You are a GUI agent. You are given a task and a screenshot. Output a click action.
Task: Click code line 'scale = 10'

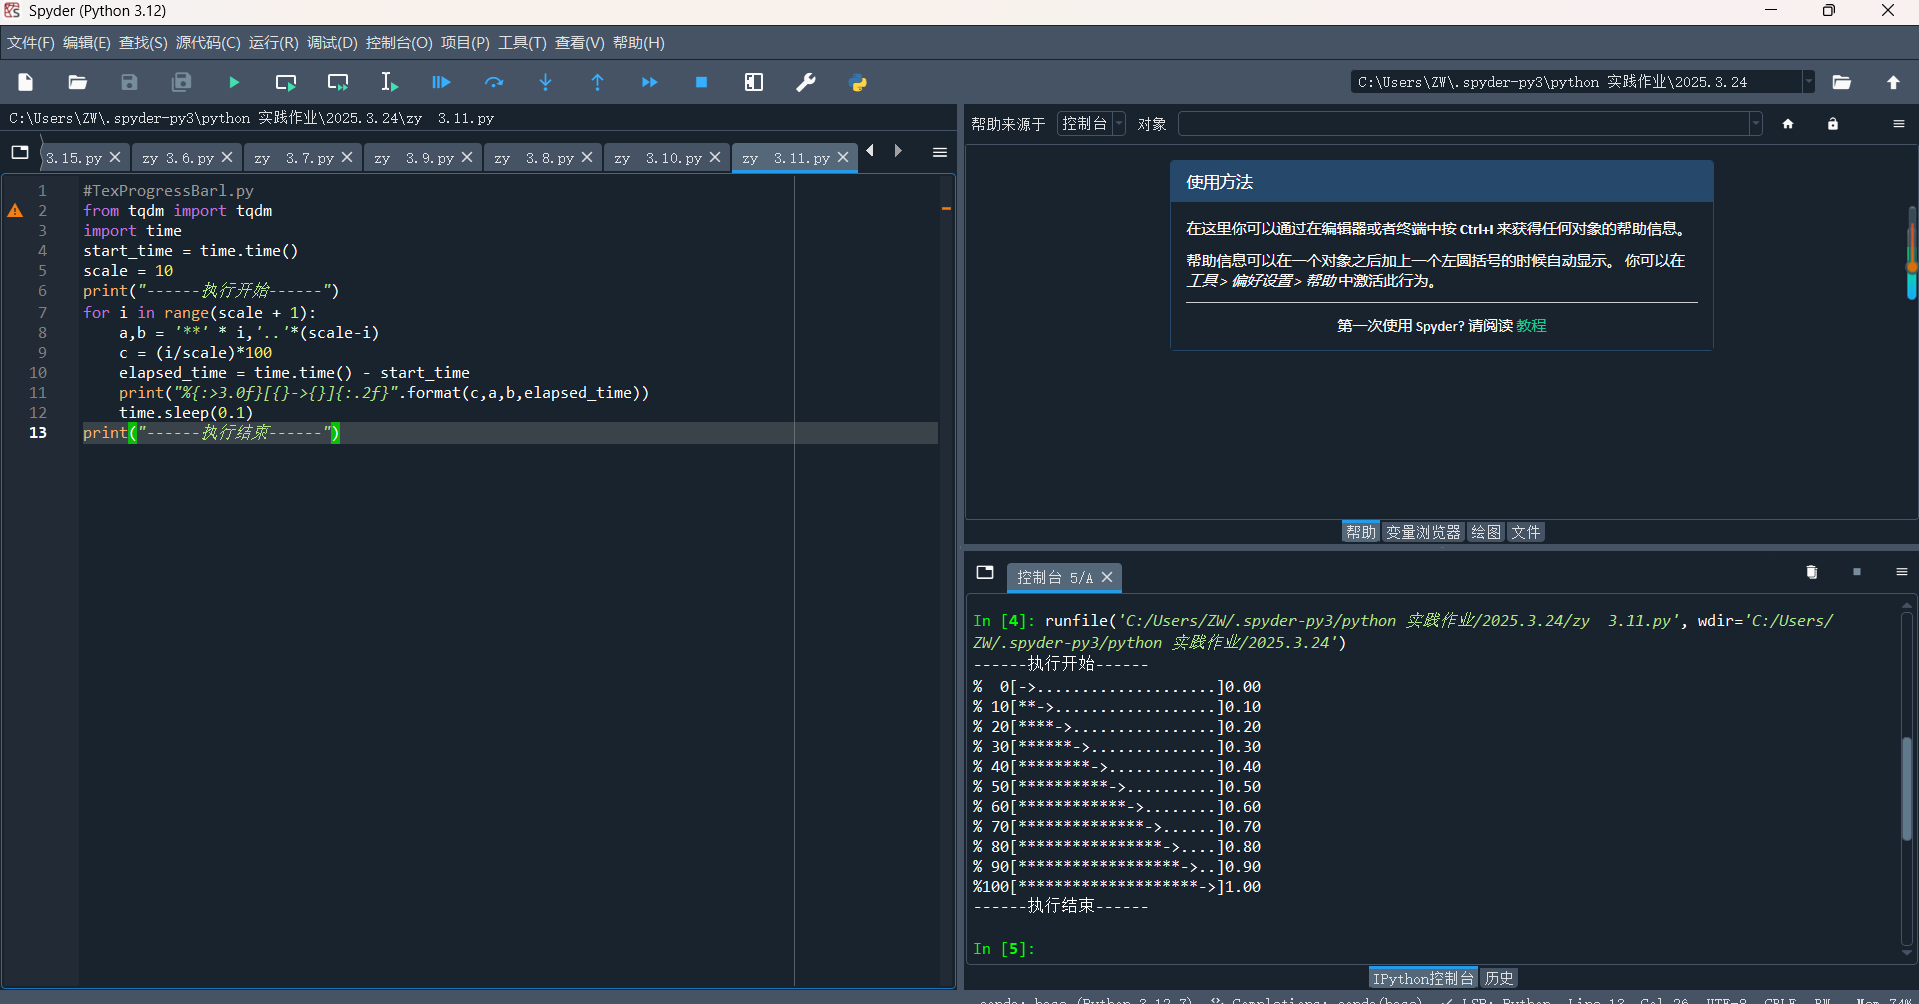tap(128, 271)
